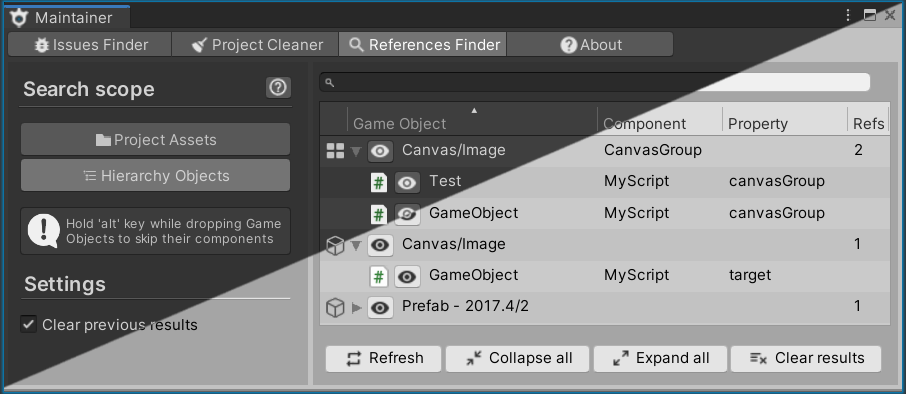
Task: Click crossed eye icon beside GameObject canvasGroup
Action: coord(407,214)
